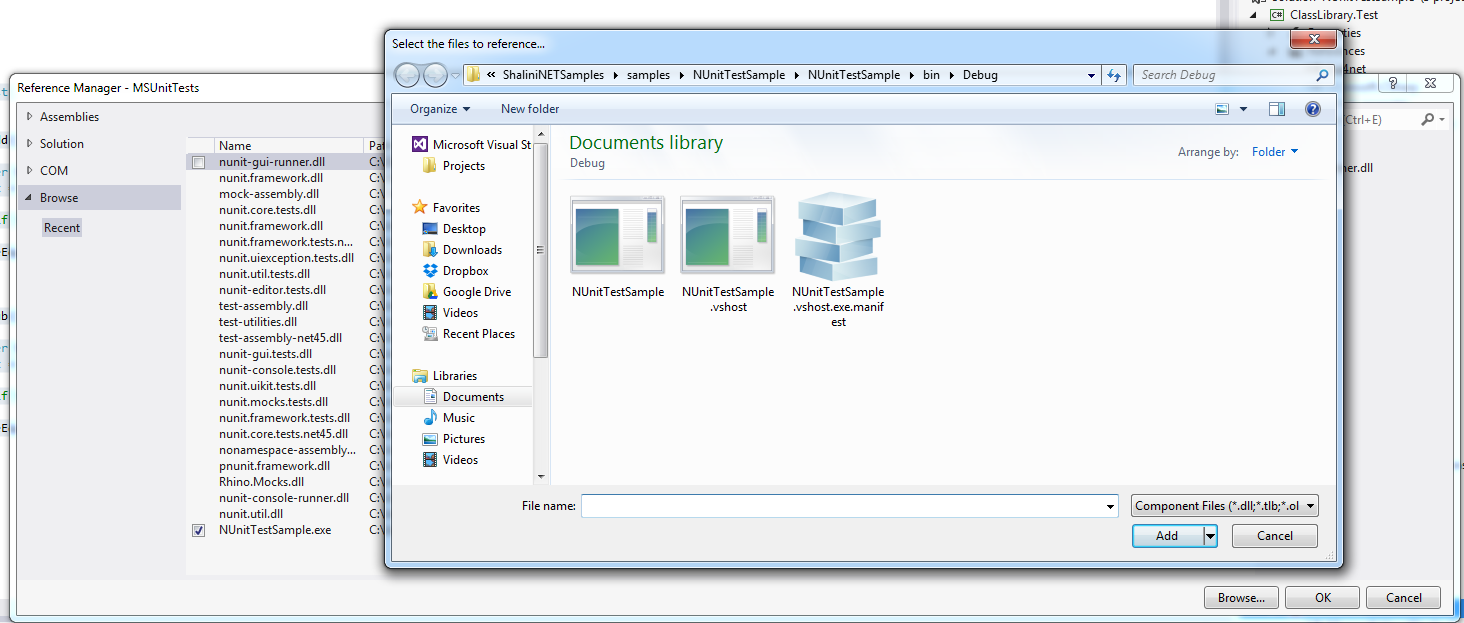Screen dimensions: 1464x623
Task: Open the Component Files file type dropdown
Action: tap(1223, 505)
